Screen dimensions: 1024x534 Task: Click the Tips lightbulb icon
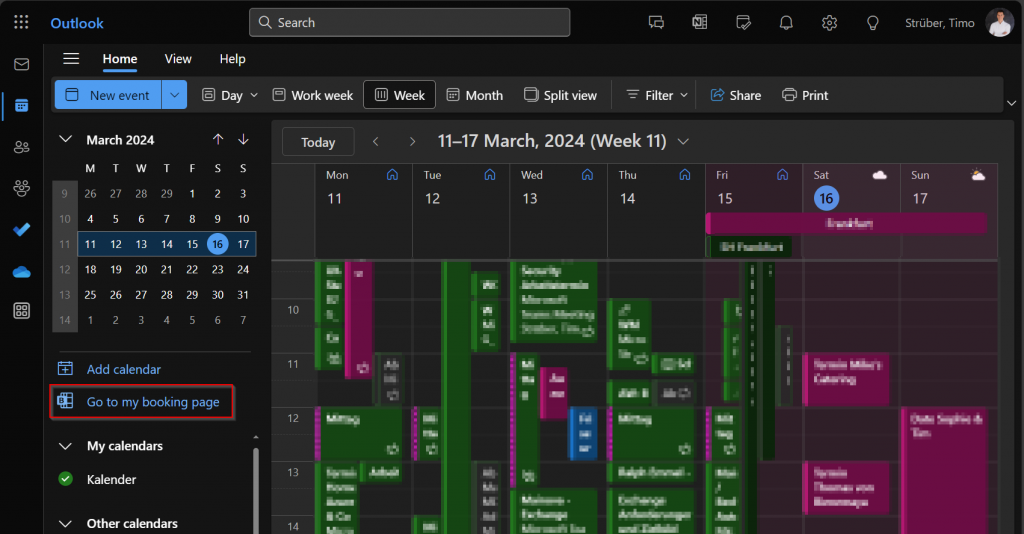tap(872, 22)
